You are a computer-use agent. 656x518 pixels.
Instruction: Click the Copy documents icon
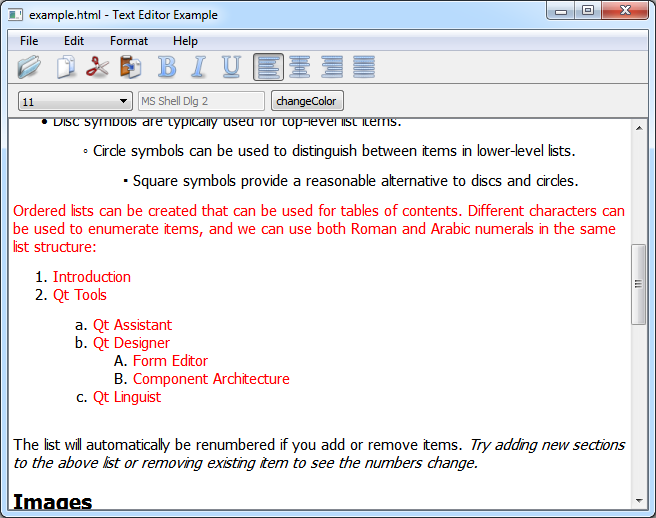66,67
